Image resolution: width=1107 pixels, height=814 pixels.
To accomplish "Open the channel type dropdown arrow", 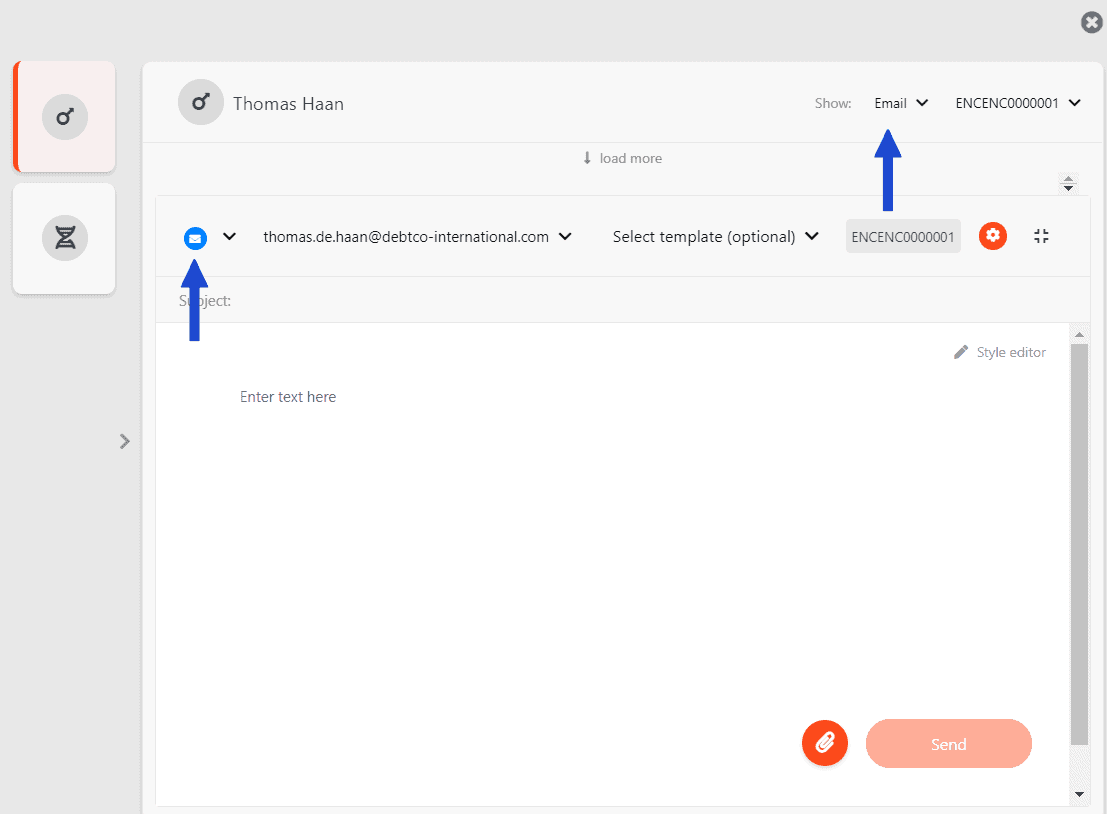I will (229, 237).
